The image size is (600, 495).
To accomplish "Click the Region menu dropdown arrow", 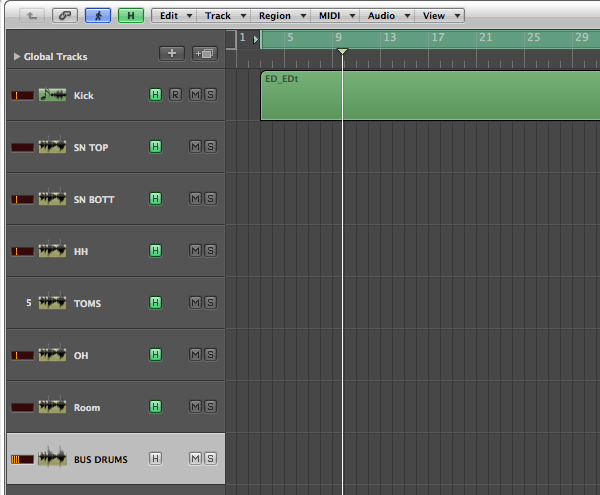I will (x=303, y=16).
